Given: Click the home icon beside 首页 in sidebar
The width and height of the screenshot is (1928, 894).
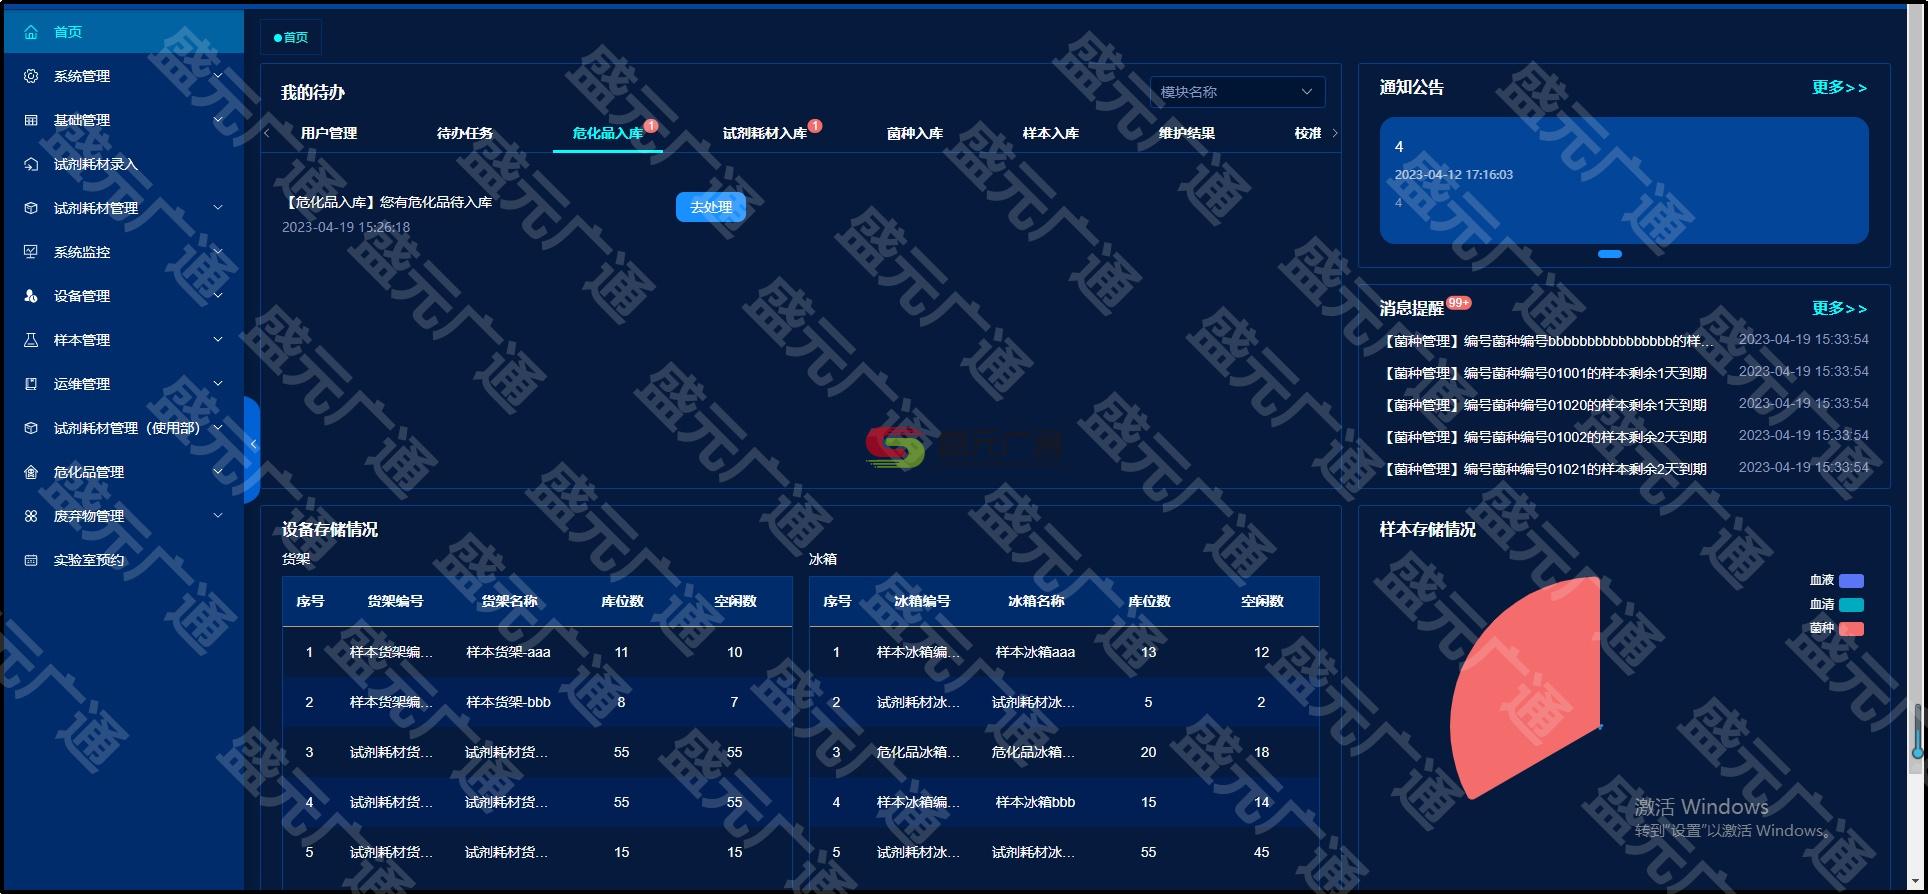Looking at the screenshot, I should pos(31,32).
